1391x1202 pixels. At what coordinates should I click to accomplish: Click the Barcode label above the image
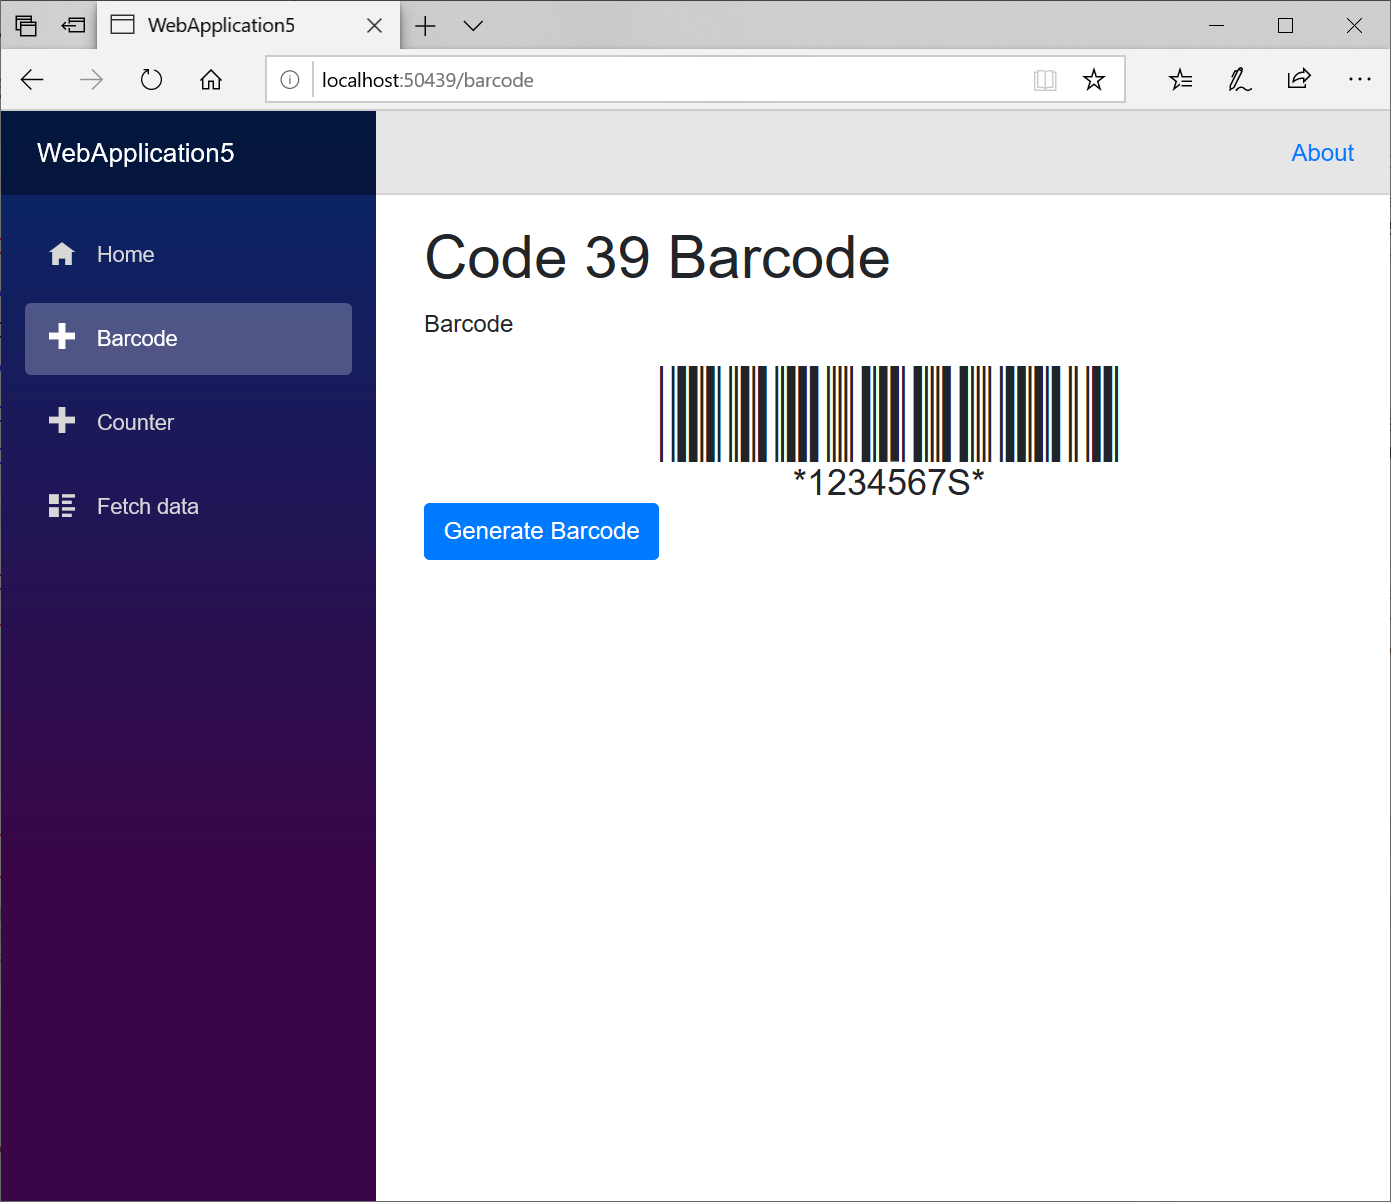click(x=468, y=324)
